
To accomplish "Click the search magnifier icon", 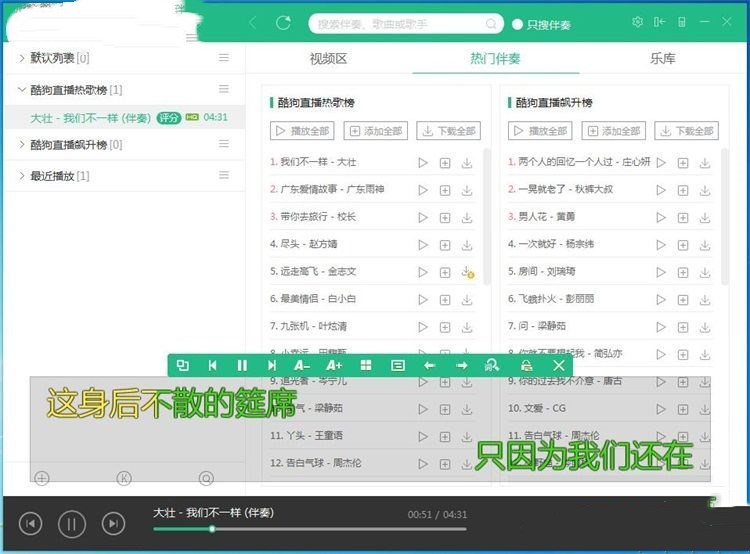I will pos(491,23).
